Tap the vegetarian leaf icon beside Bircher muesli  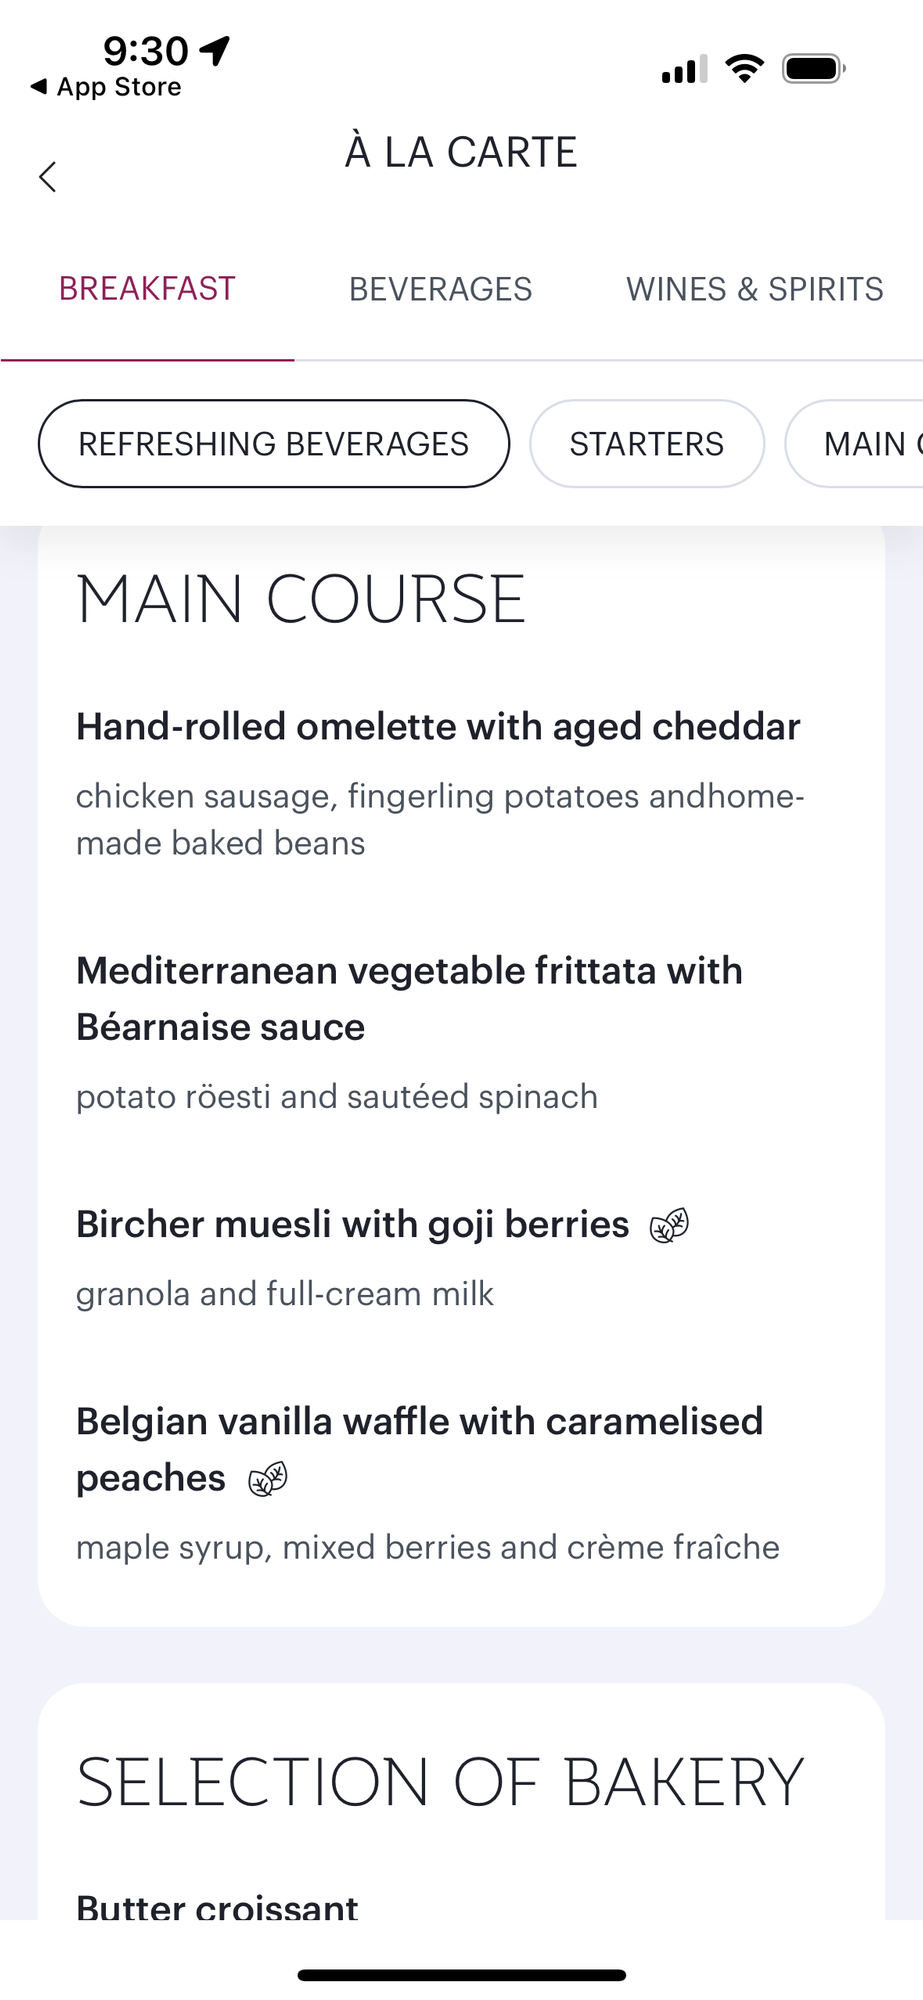(x=669, y=1225)
